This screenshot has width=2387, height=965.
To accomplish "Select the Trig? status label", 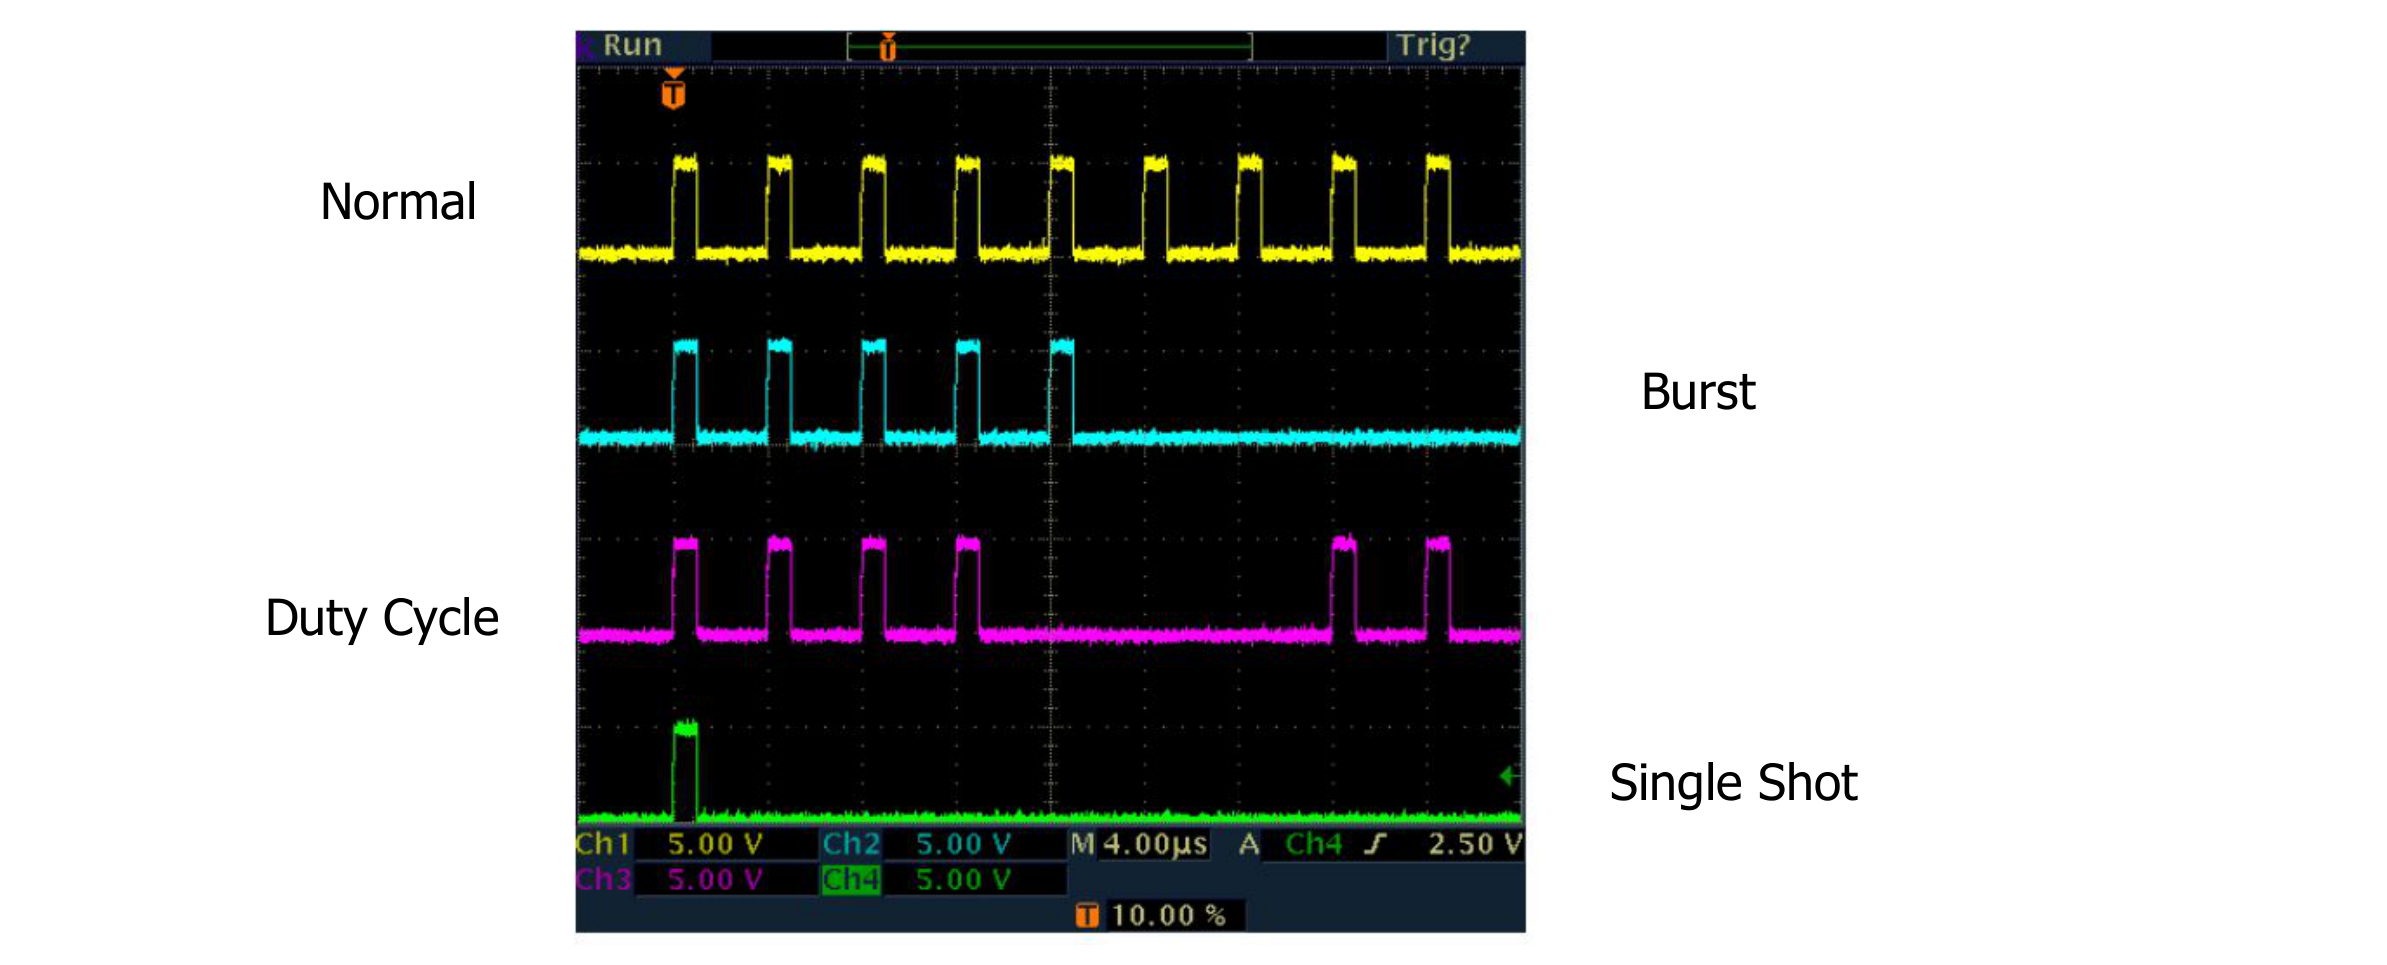I will (x=1433, y=45).
